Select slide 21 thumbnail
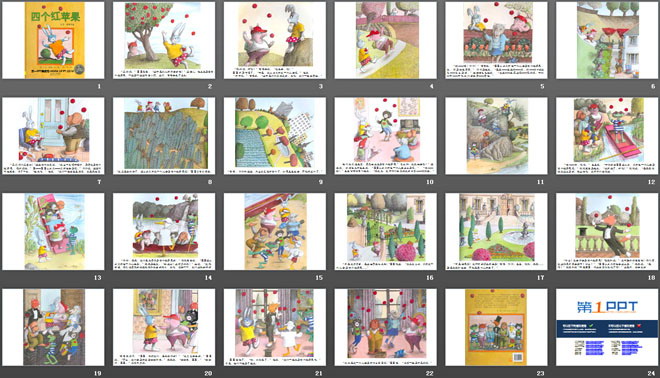660x378 pixels. point(275,327)
